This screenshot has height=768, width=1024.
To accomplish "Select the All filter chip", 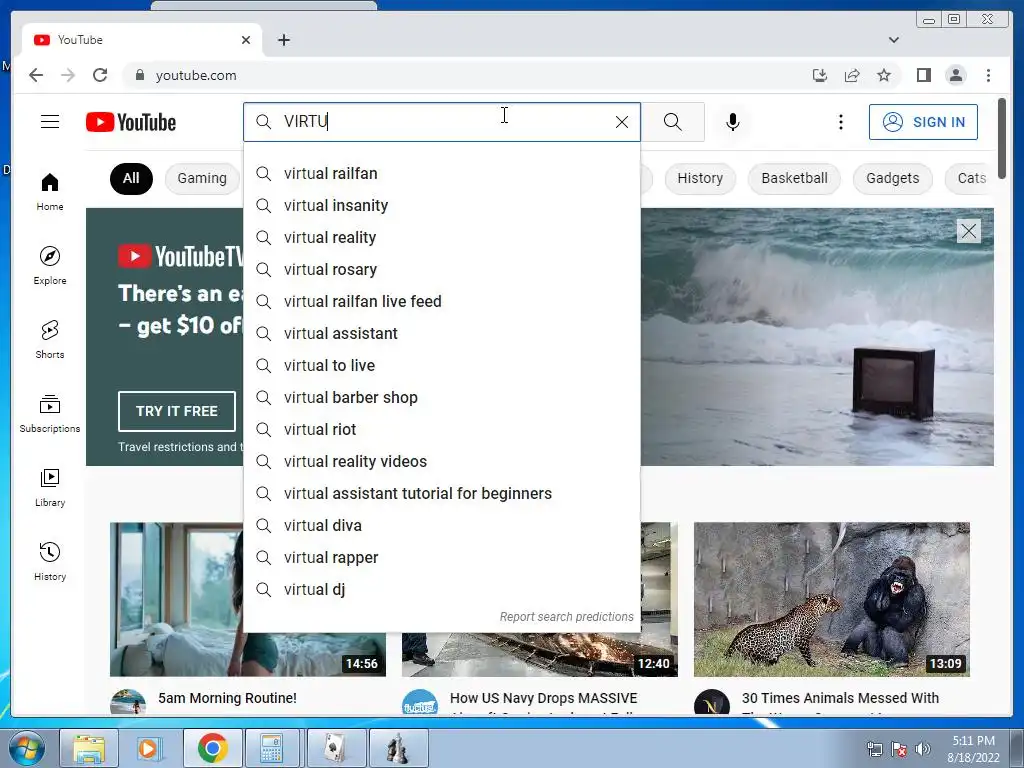I will 131,178.
